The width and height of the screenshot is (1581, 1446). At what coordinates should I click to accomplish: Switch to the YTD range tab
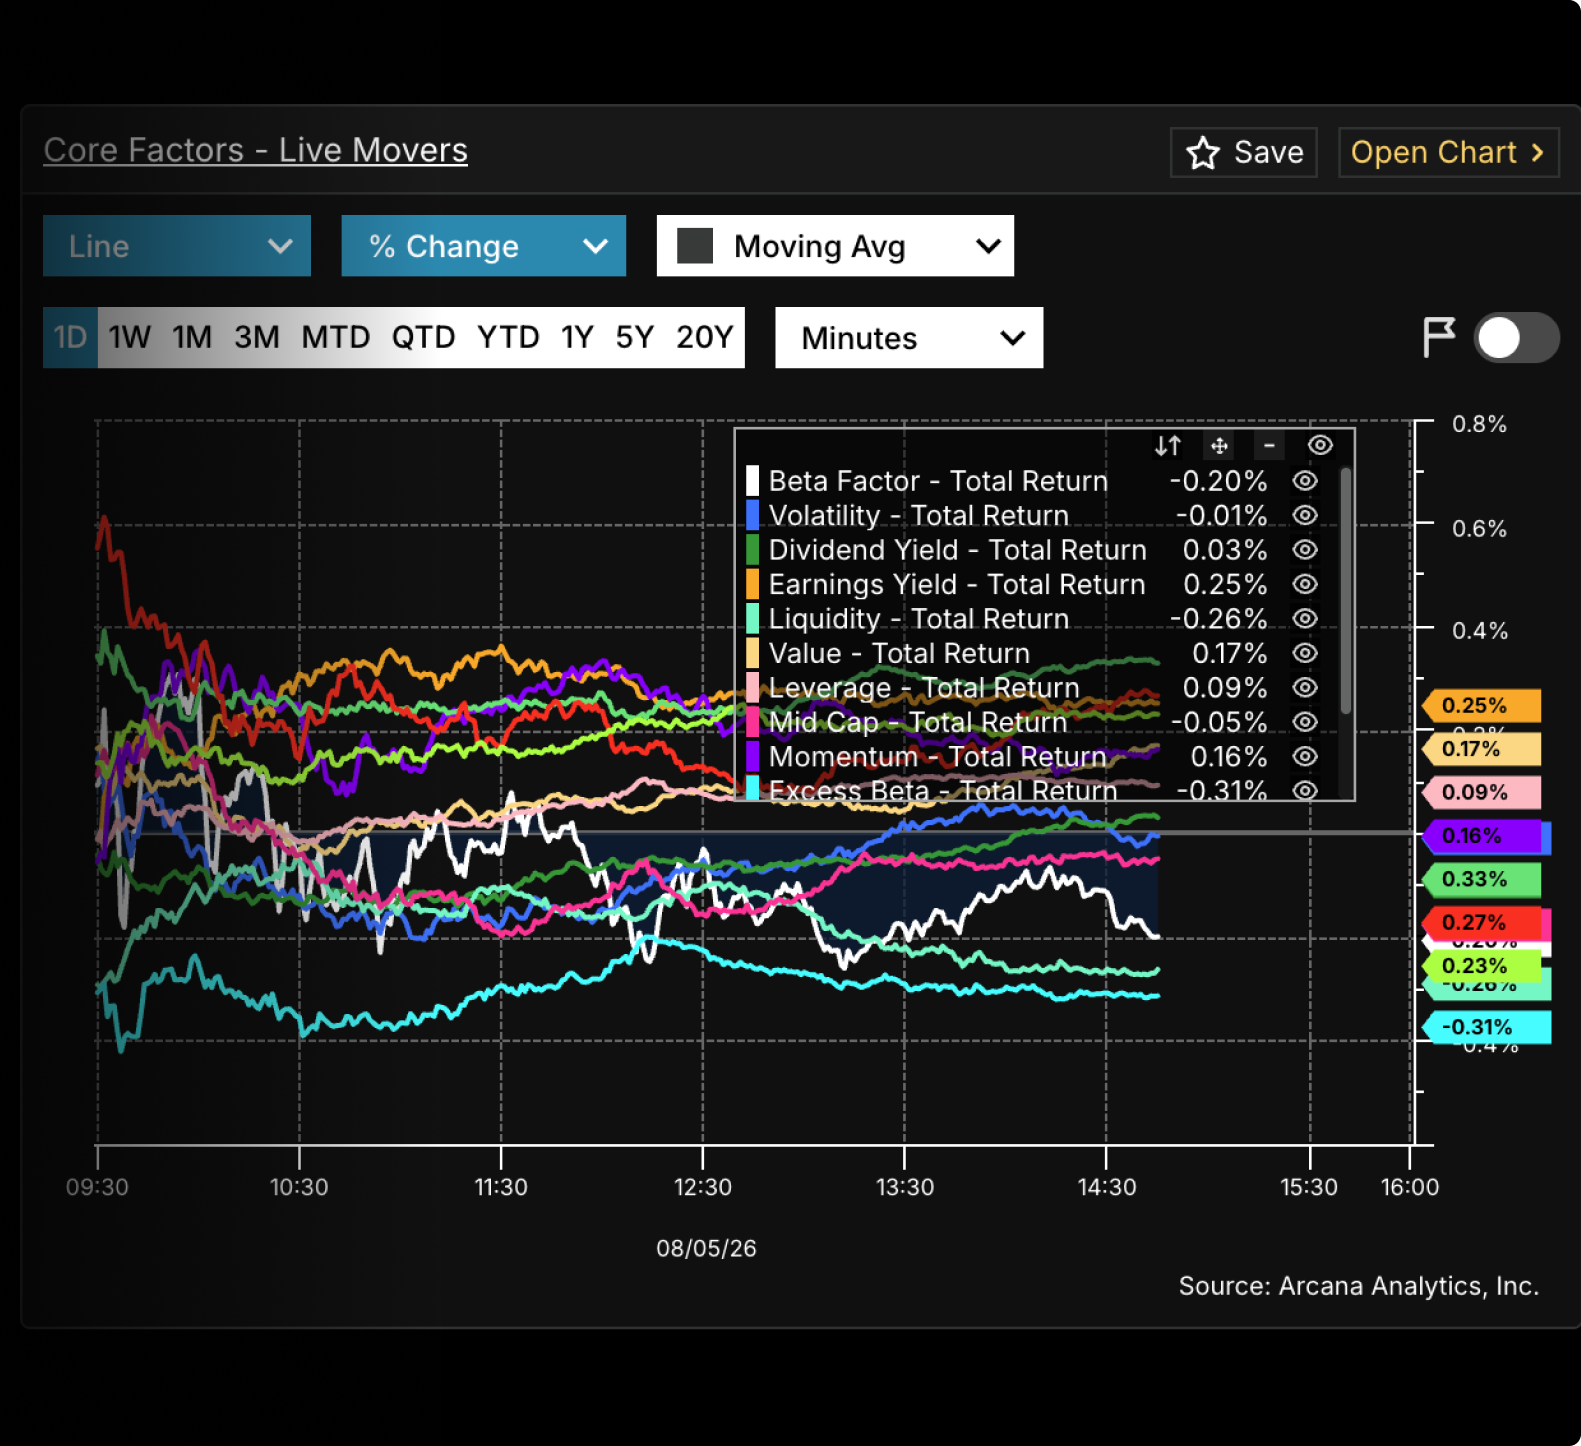[508, 338]
